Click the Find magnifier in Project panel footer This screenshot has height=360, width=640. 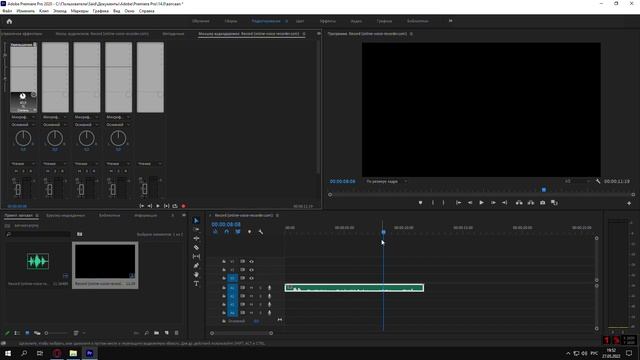(x=147, y=333)
